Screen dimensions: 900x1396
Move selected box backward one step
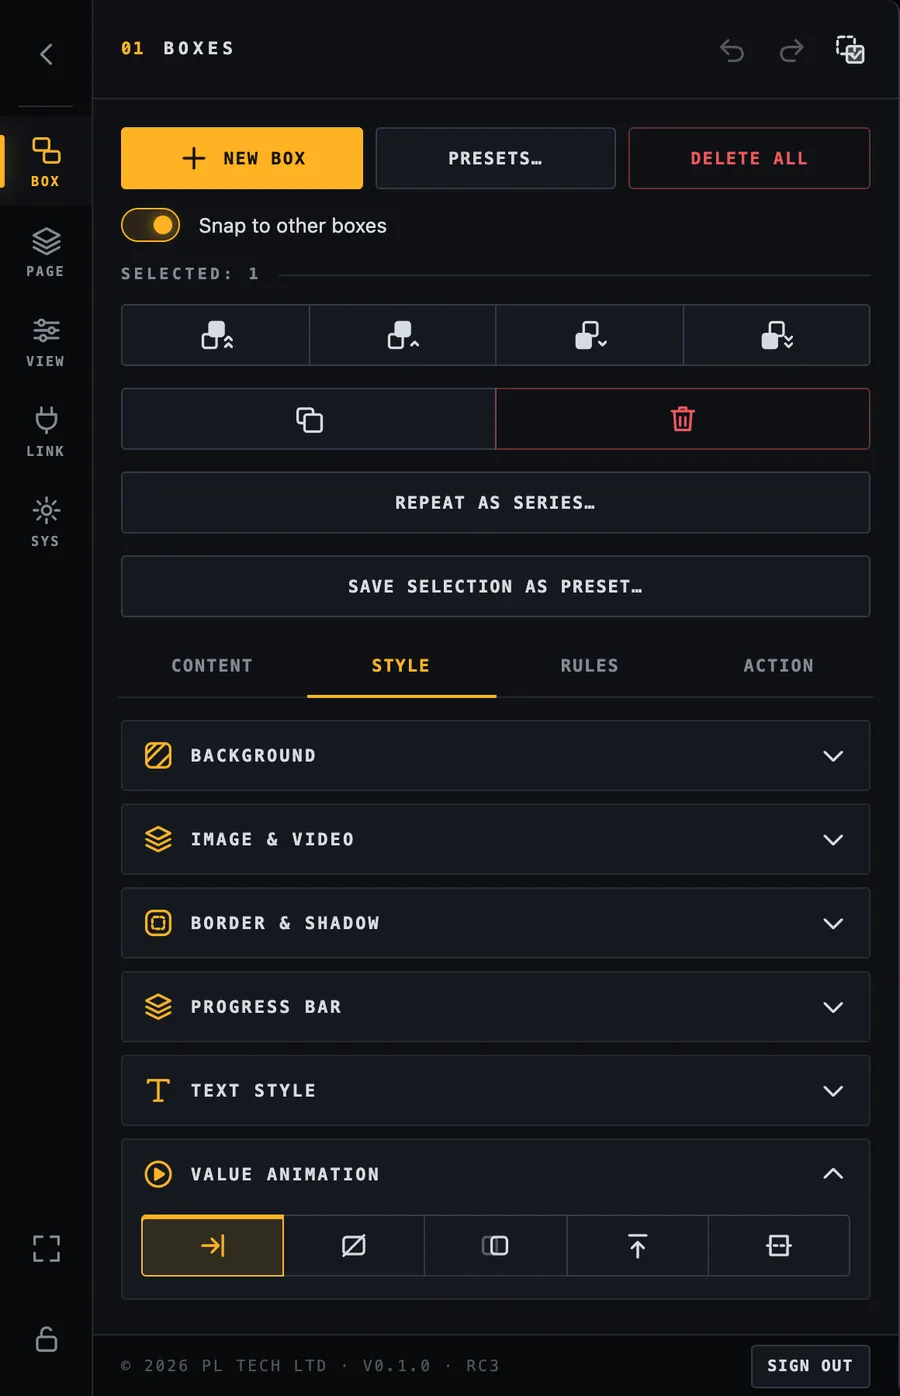tap(590, 335)
